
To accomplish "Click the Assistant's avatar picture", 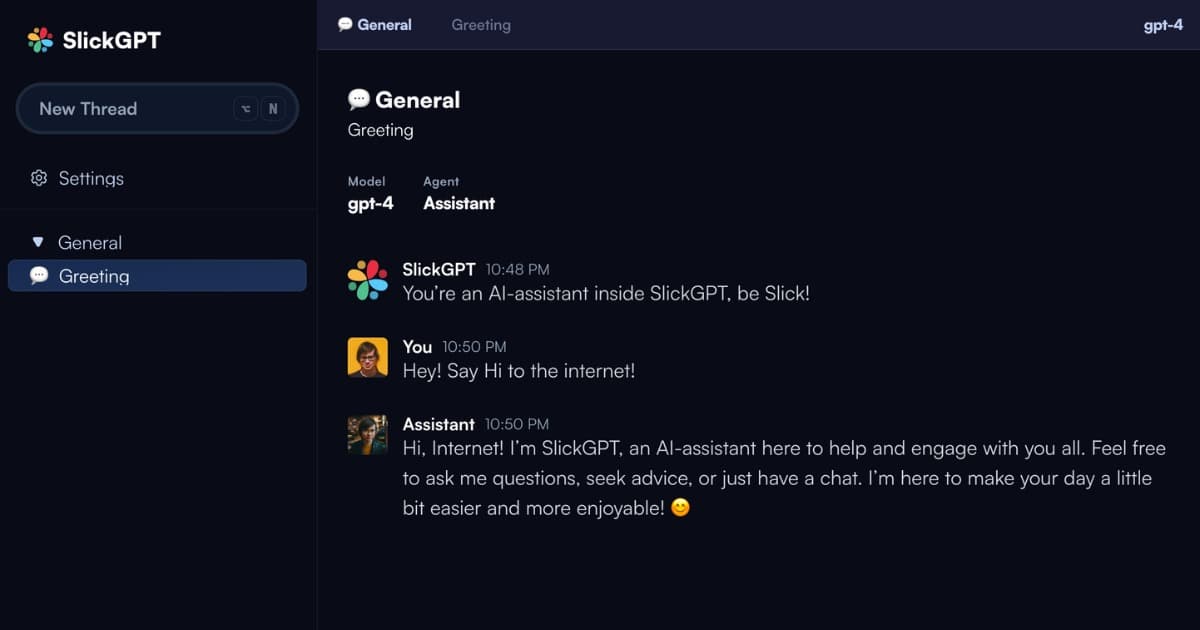I will click(x=368, y=435).
